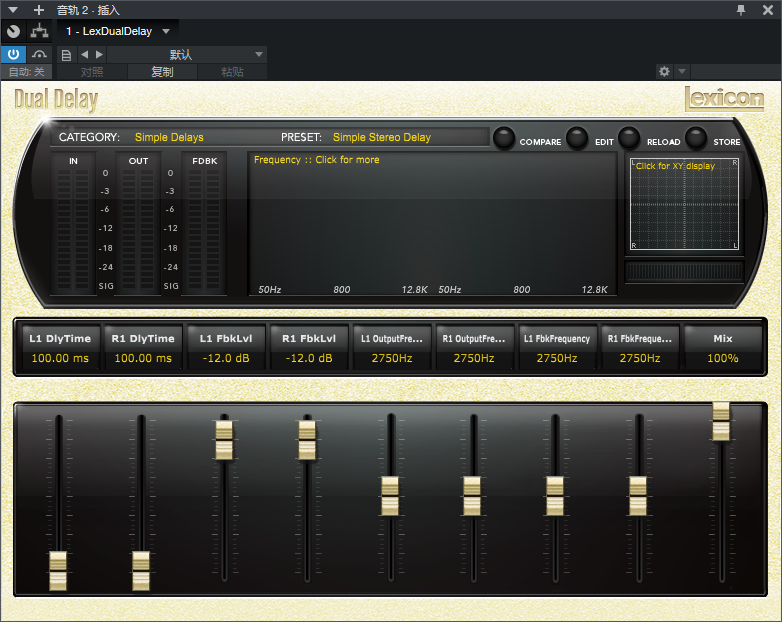The width and height of the screenshot is (782, 622).
Task: Click the RELOAD round button
Action: (x=629, y=138)
